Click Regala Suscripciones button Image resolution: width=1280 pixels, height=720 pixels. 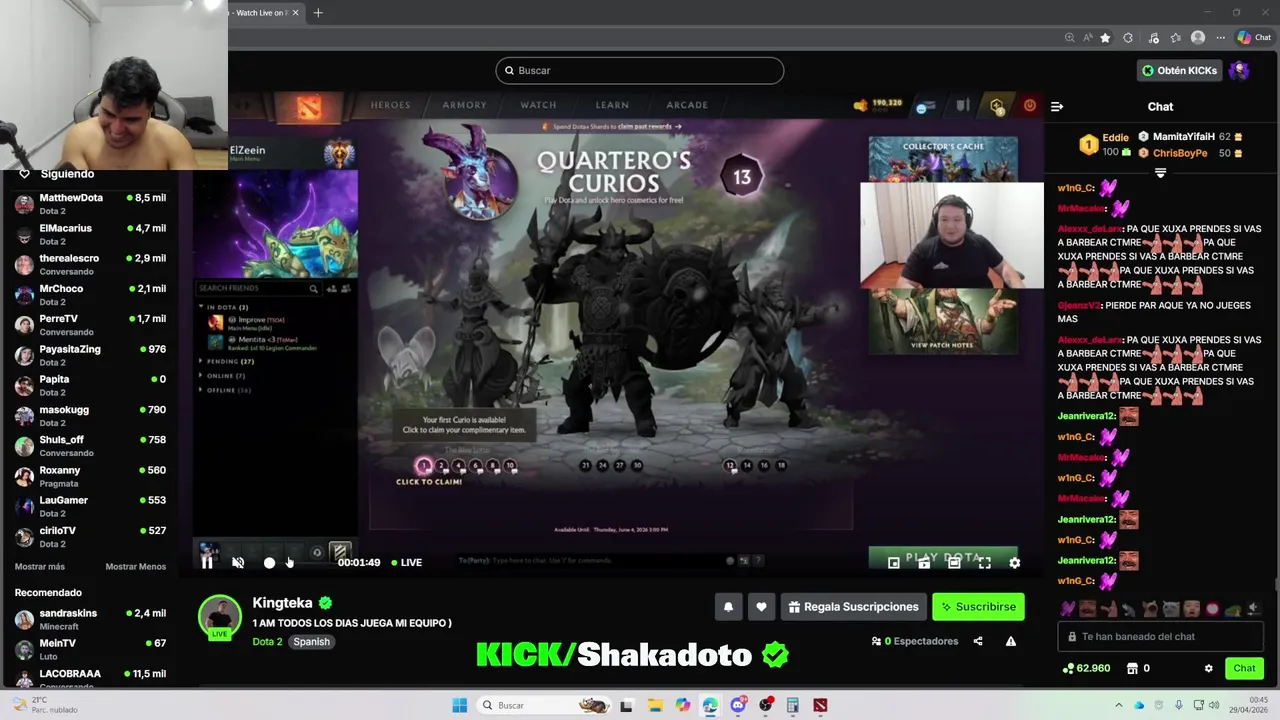pos(853,607)
